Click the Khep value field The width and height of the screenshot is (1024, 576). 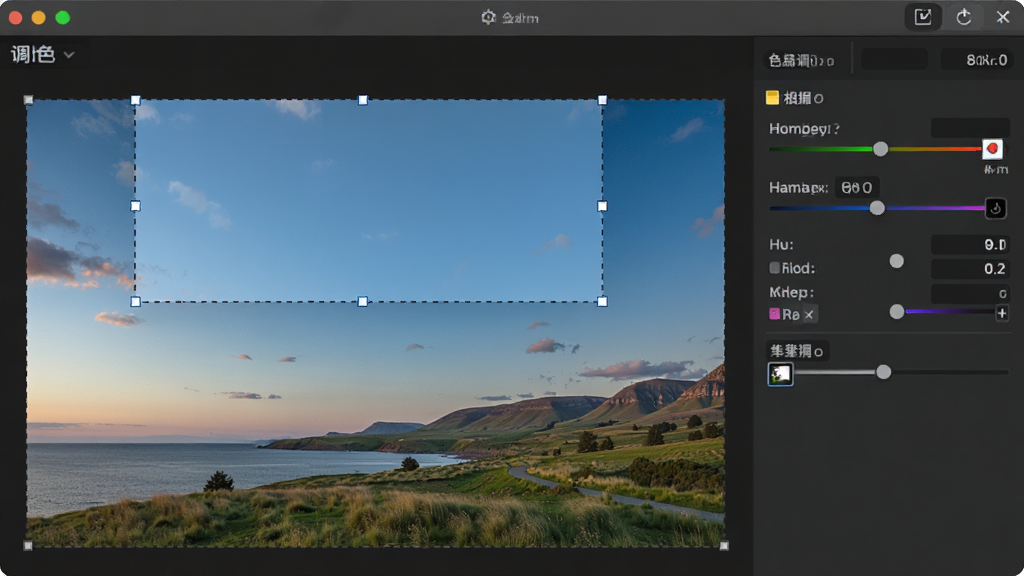pos(970,293)
